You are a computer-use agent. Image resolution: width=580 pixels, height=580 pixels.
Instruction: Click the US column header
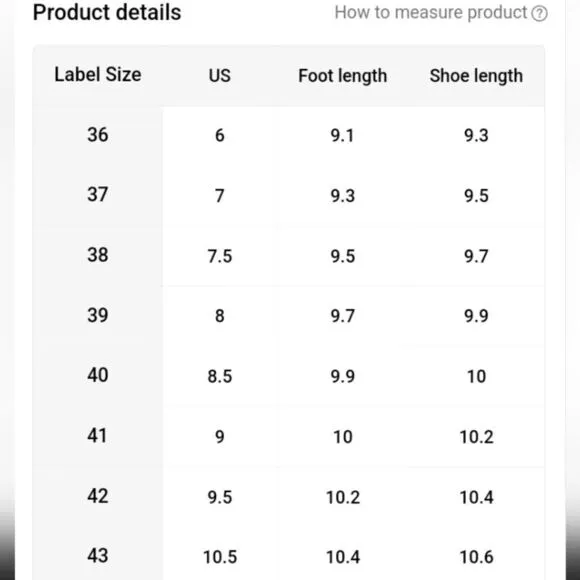[x=220, y=76]
